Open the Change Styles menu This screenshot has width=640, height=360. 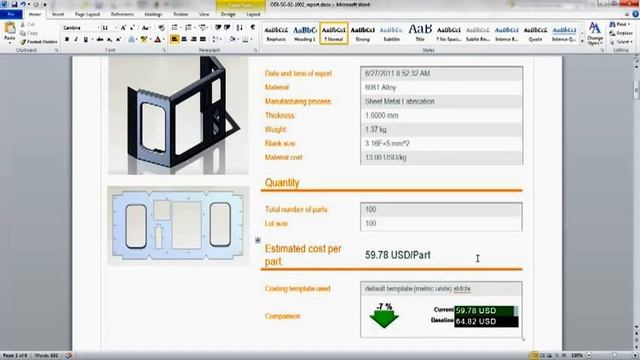(x=595, y=33)
